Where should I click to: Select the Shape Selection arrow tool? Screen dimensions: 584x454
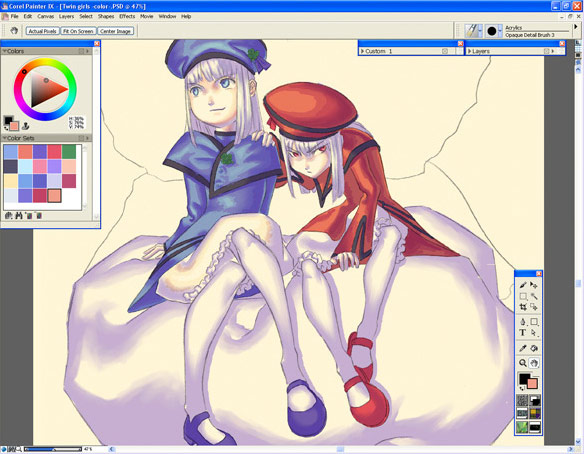(534, 333)
